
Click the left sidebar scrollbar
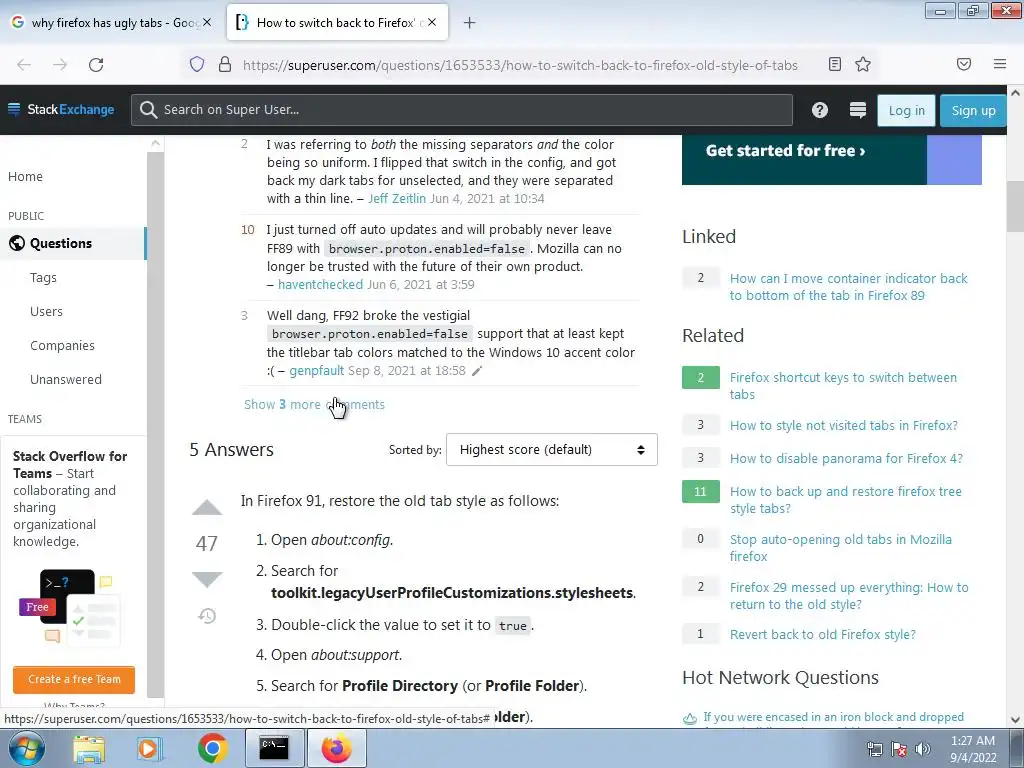155,424
